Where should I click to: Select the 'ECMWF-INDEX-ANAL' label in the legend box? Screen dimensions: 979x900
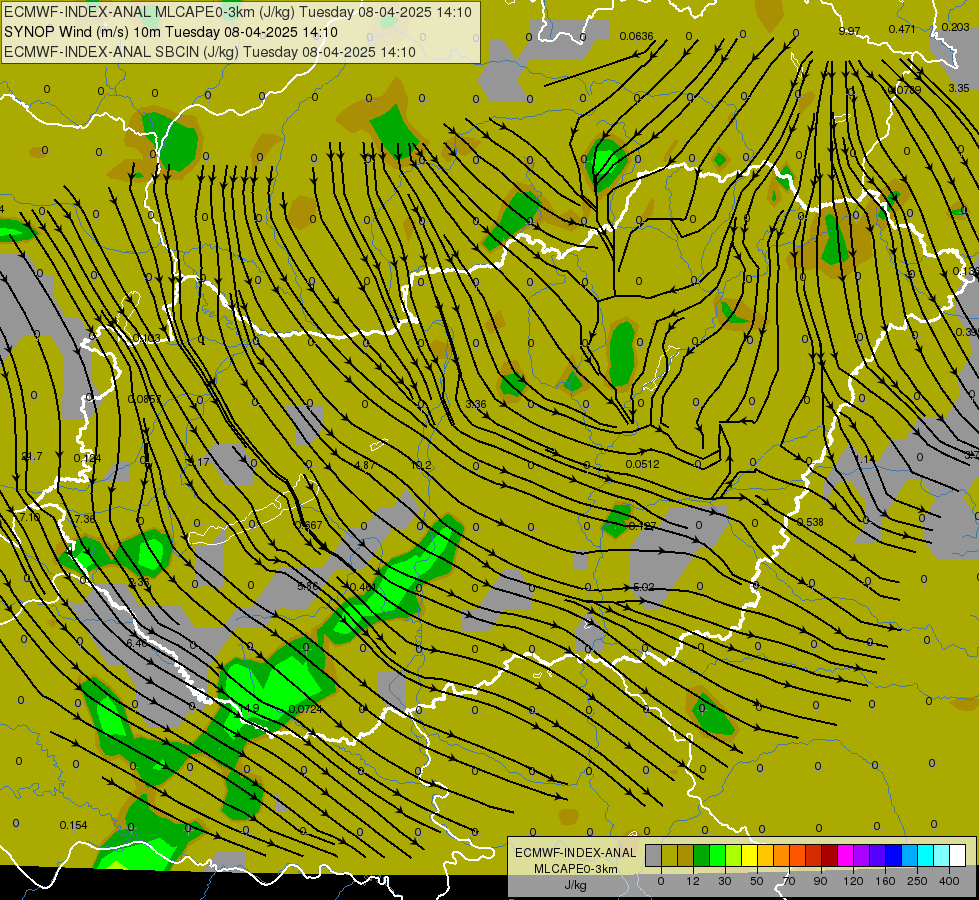575,853
